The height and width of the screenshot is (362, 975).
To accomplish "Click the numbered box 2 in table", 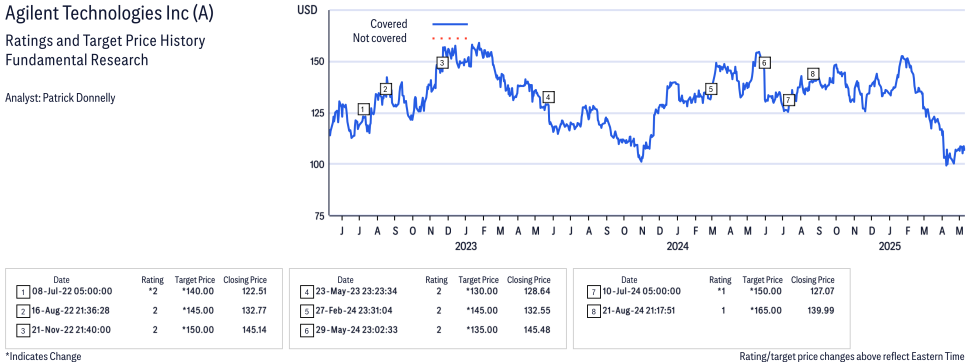I will (22, 311).
